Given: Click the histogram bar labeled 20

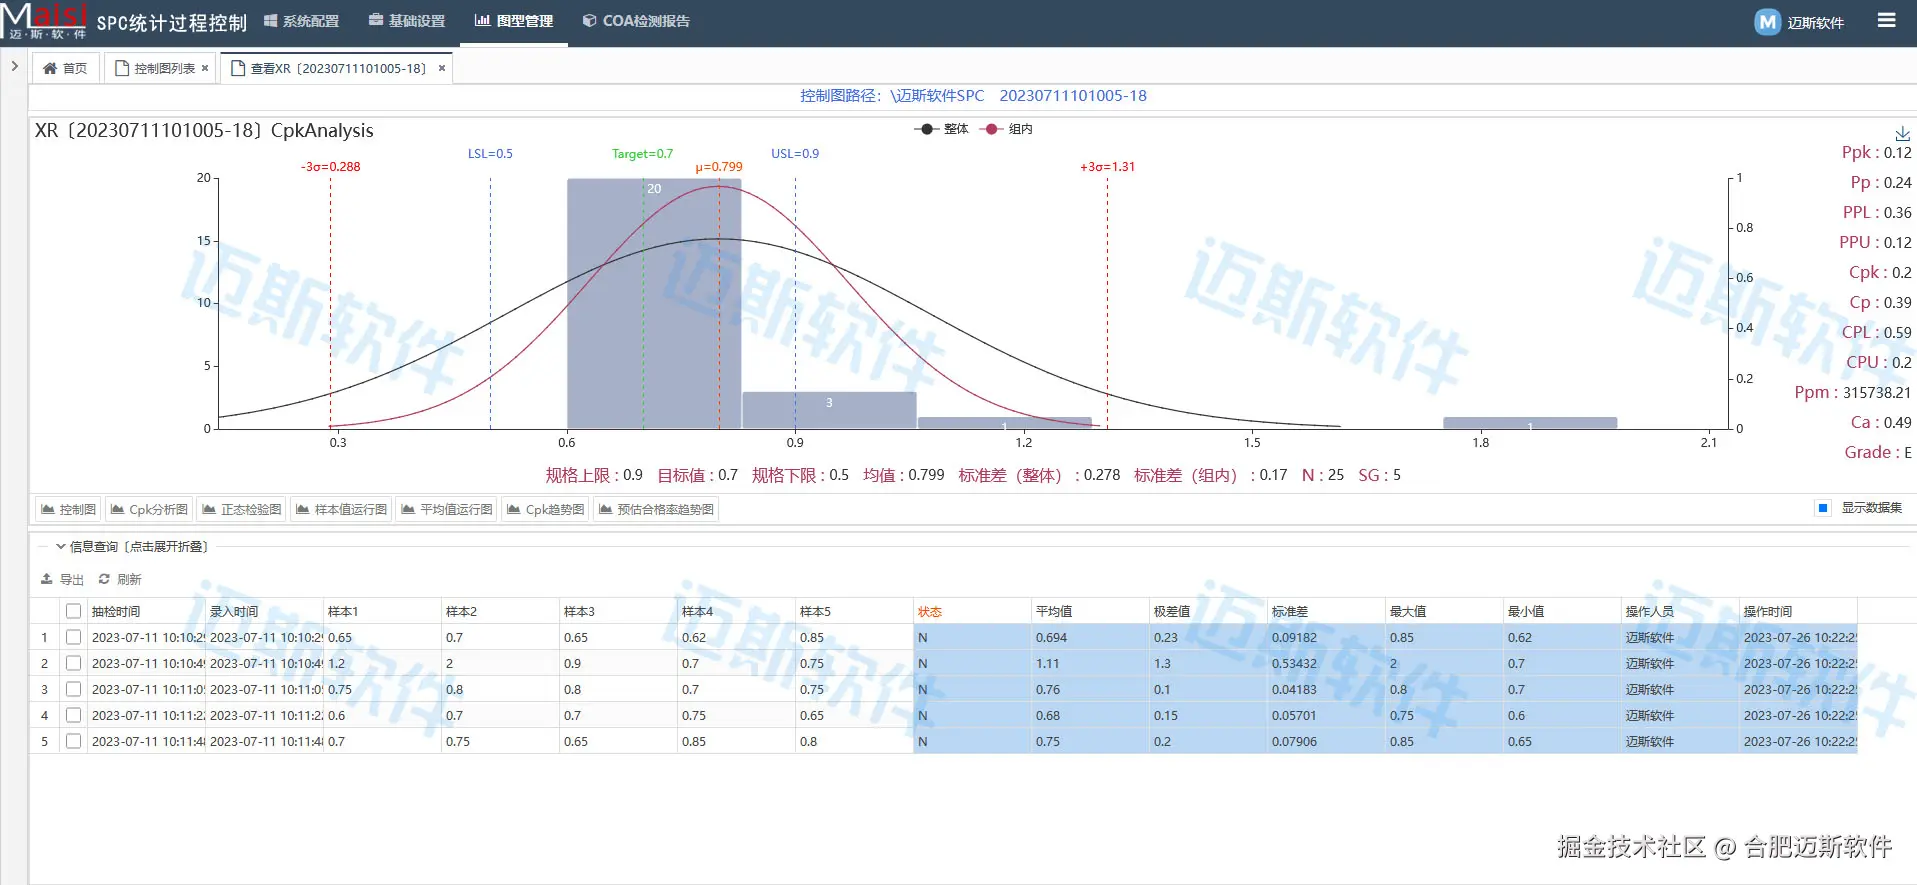Looking at the screenshot, I should (654, 304).
